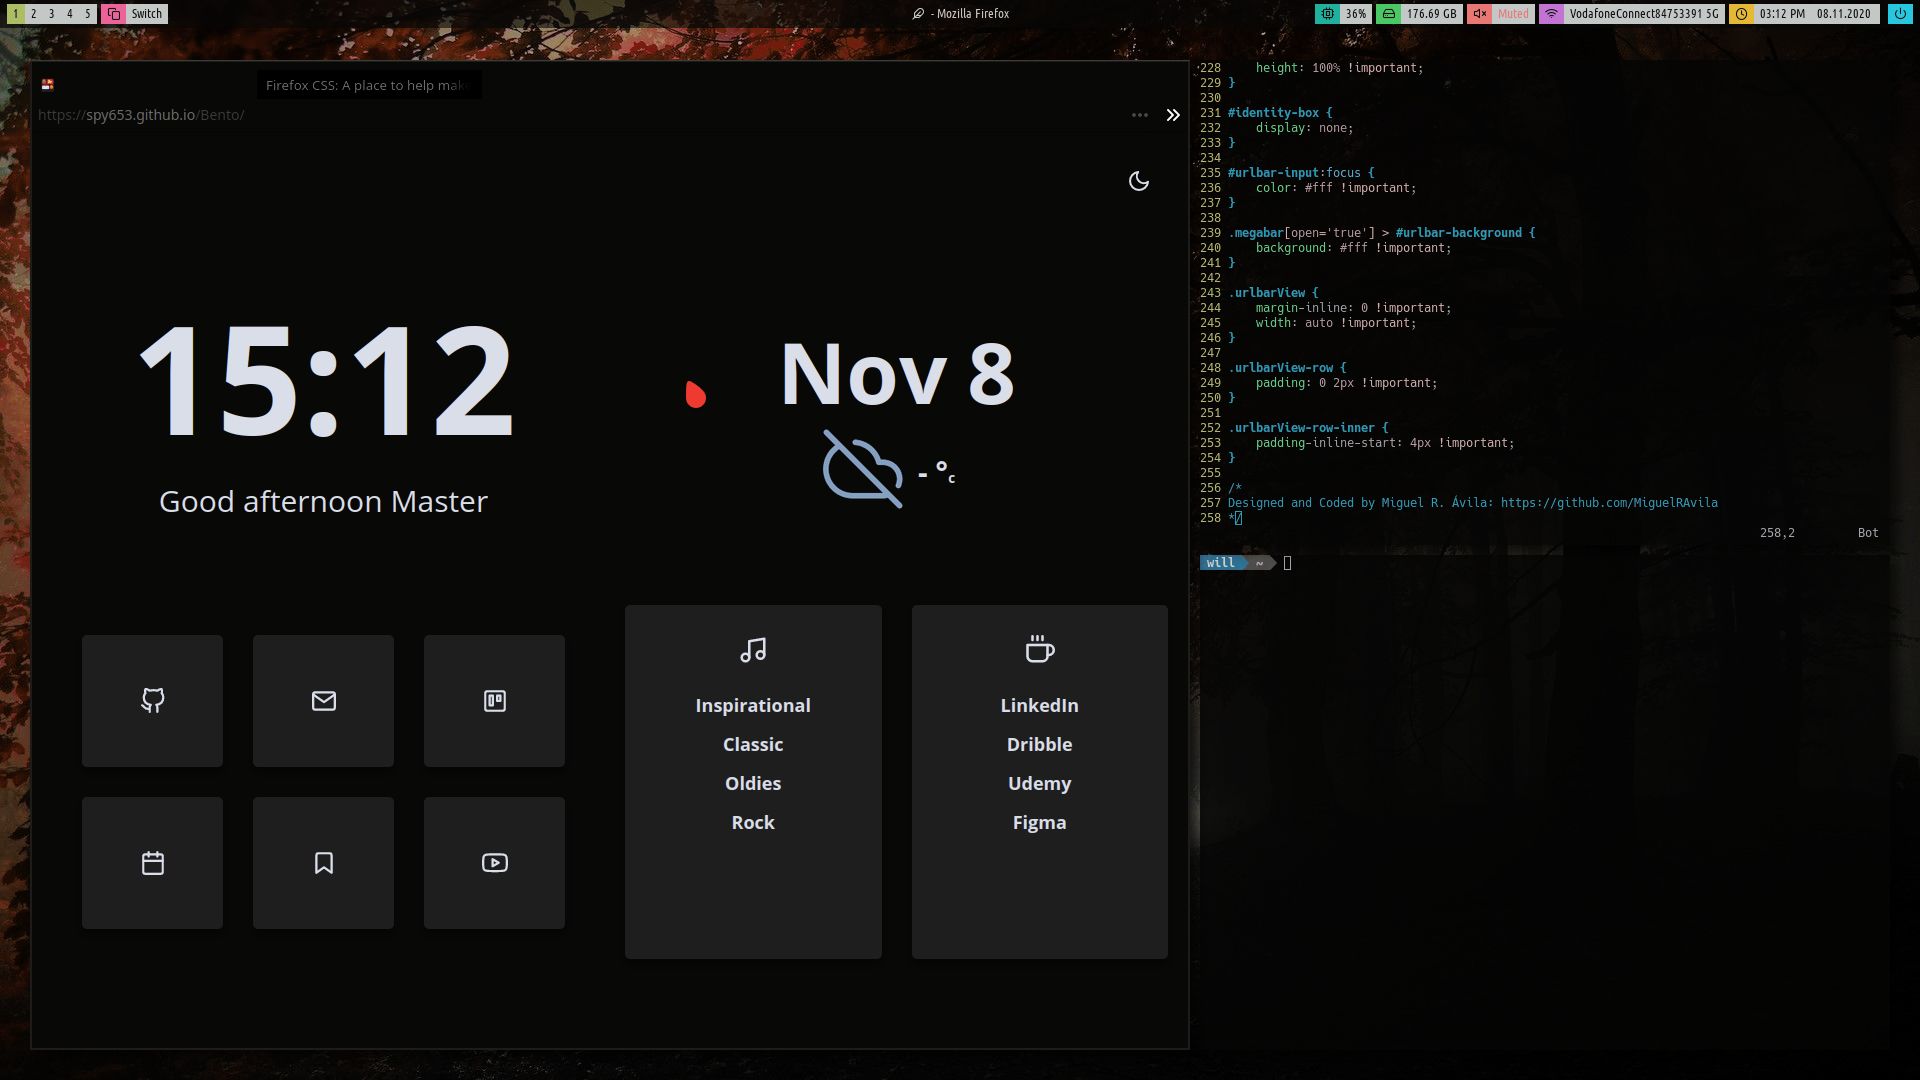Expand the toolbar overflow chevron
The image size is (1920, 1080).
pos(1173,115)
